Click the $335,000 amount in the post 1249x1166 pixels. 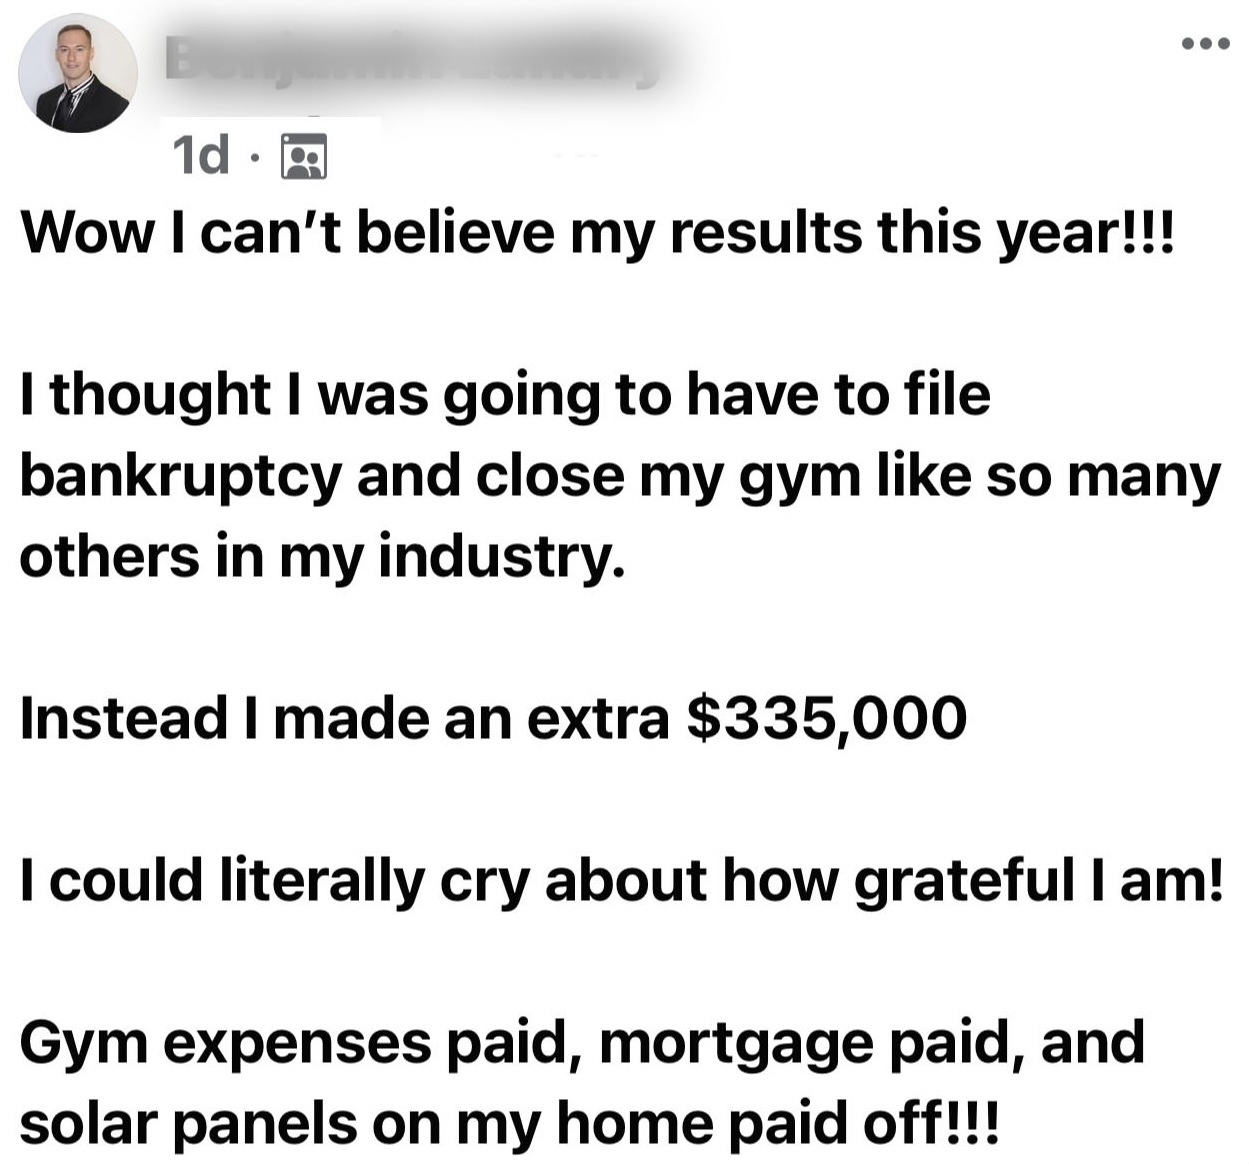828,719
